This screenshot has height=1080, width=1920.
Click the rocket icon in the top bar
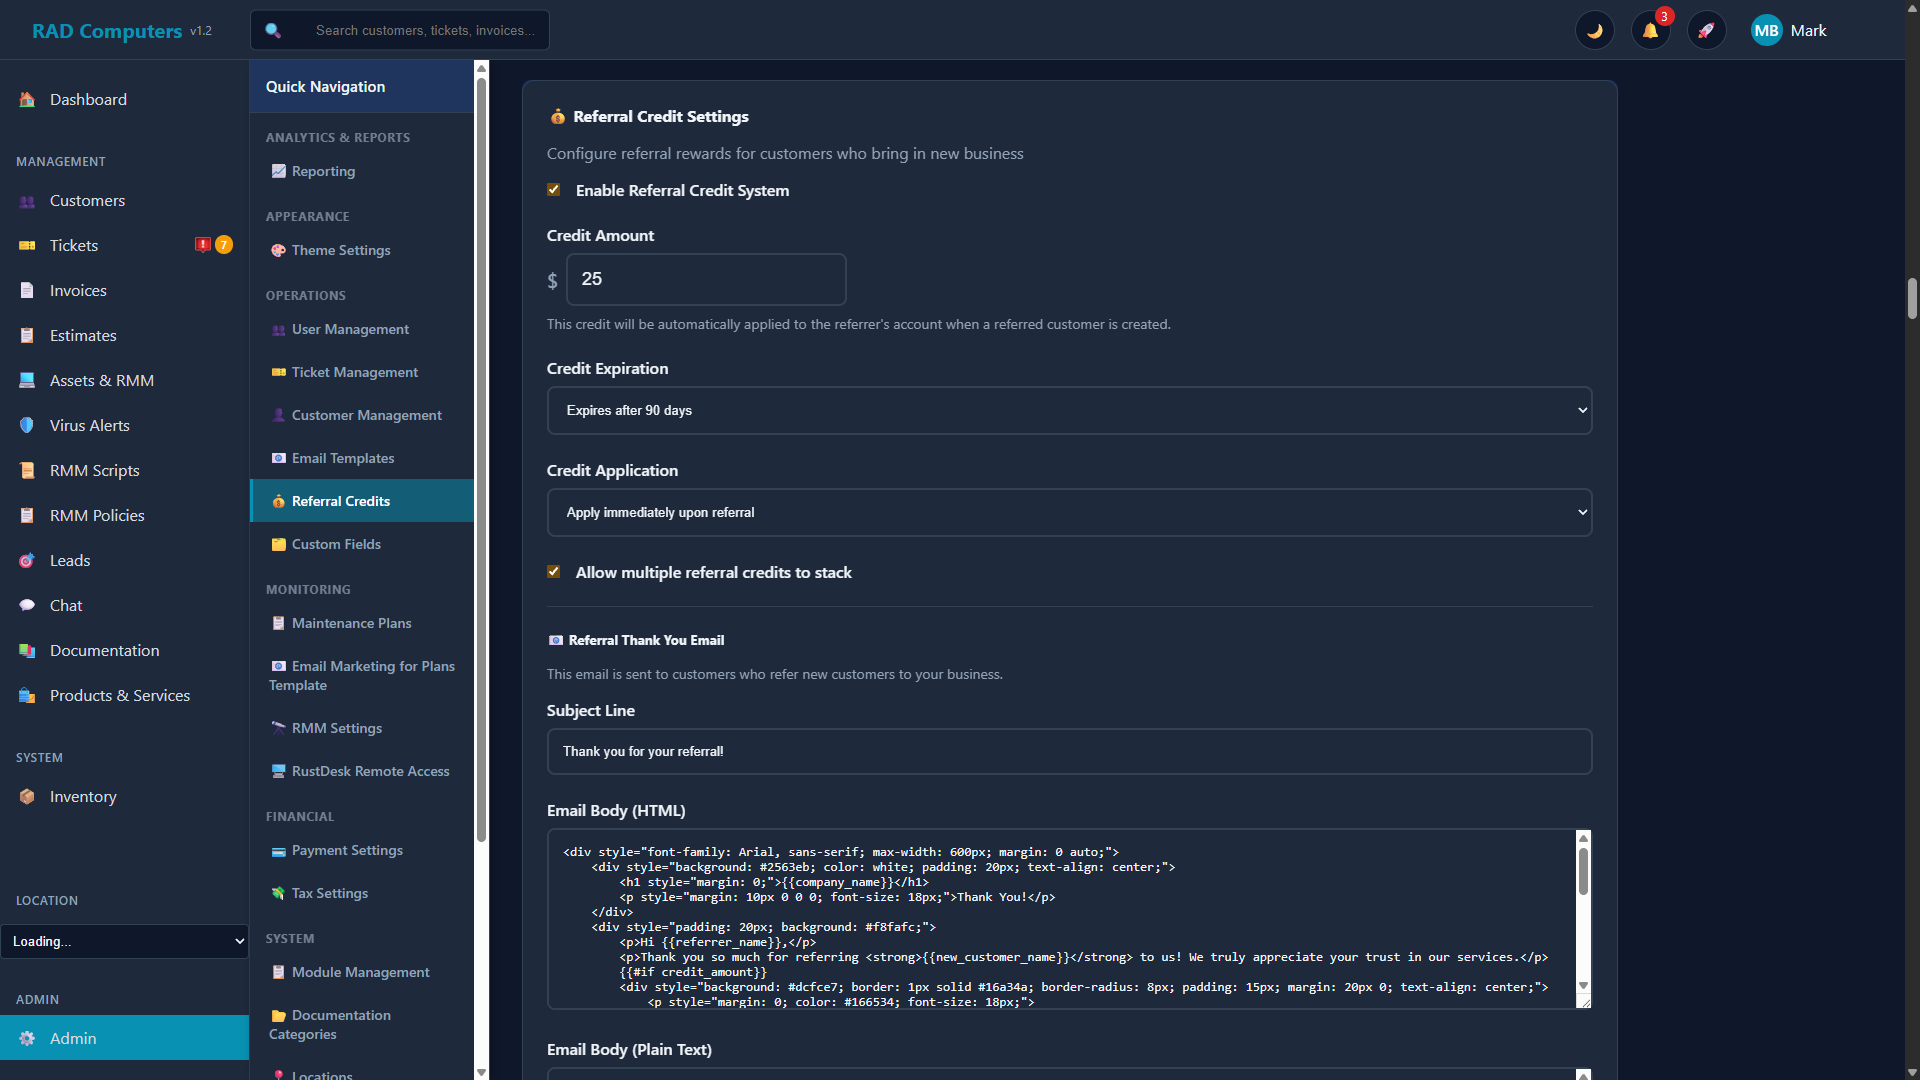tap(1707, 30)
